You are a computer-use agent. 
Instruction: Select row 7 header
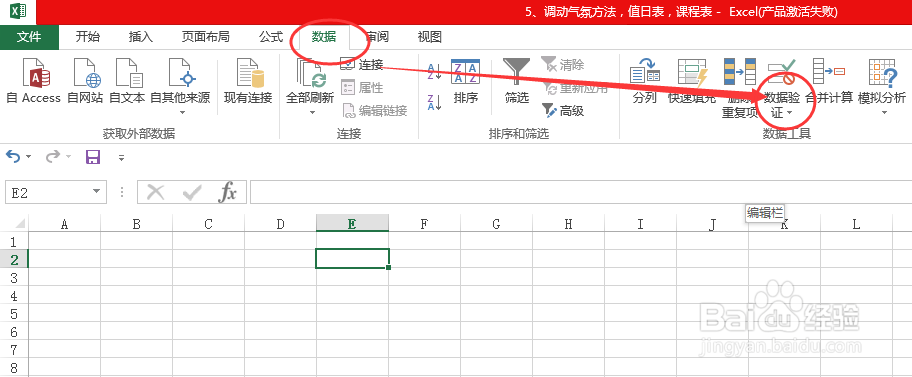pos(14,350)
